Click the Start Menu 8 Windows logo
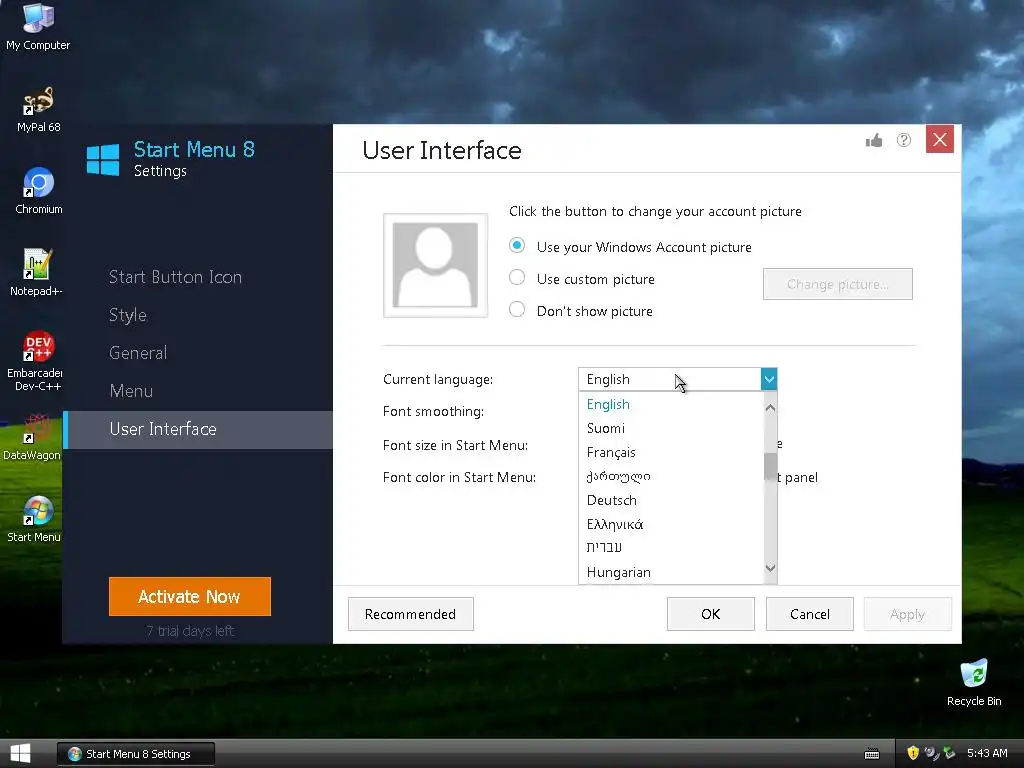Viewport: 1024px width, 768px height. [103, 160]
